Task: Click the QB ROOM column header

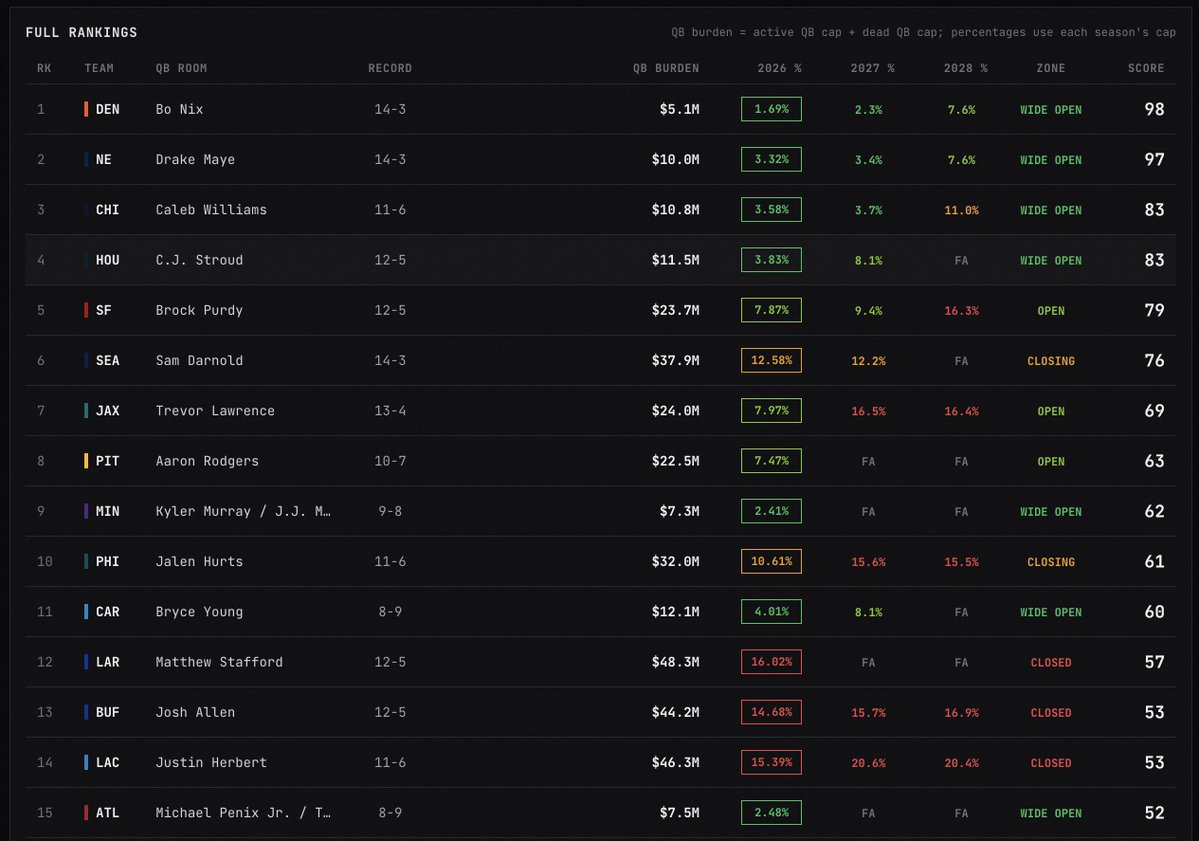Action: pyautogui.click(x=181, y=68)
